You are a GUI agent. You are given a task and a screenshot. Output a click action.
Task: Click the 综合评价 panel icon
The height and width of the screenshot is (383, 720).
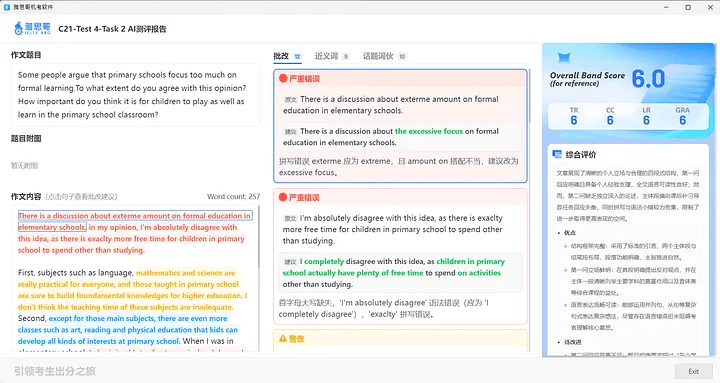(x=557, y=154)
